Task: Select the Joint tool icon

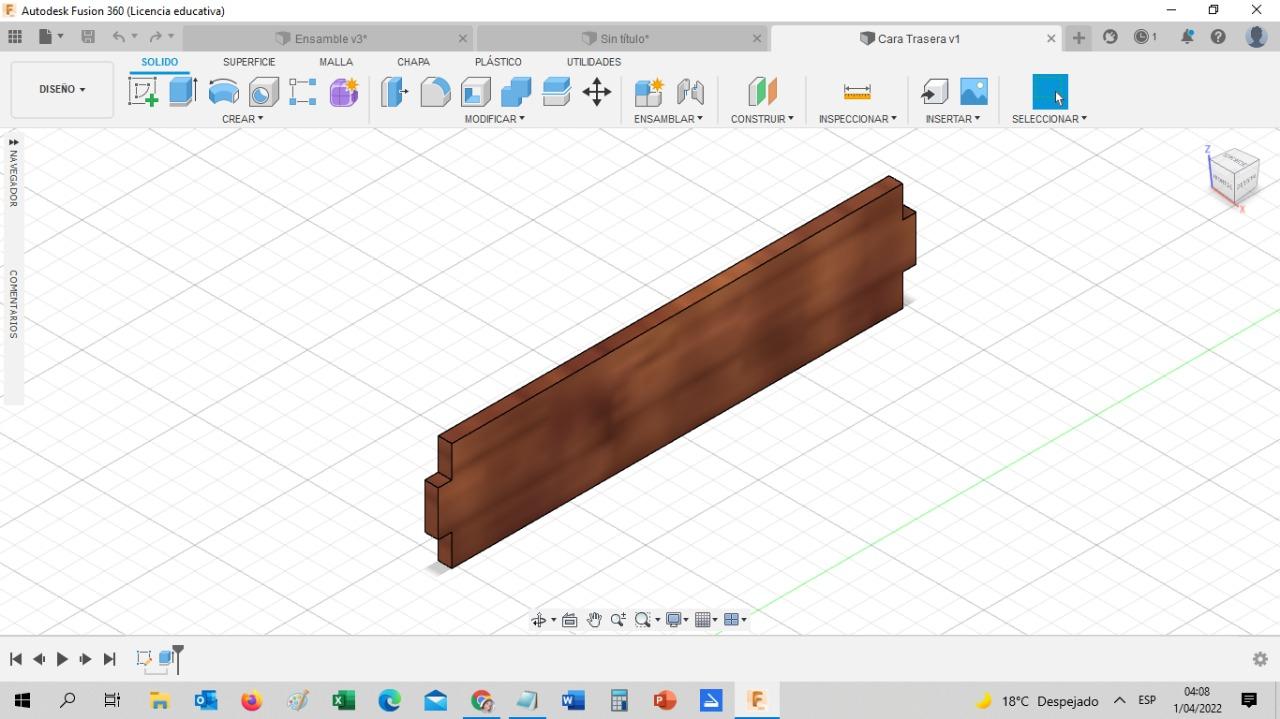Action: pos(690,92)
